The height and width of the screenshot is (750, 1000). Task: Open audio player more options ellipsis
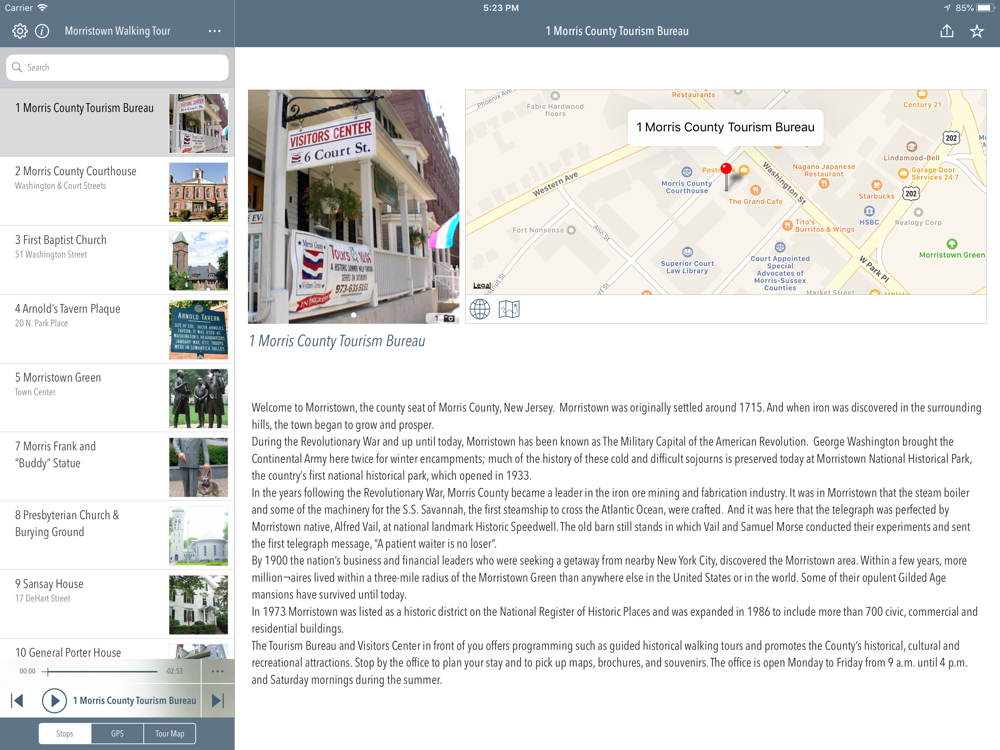pyautogui.click(x=217, y=671)
